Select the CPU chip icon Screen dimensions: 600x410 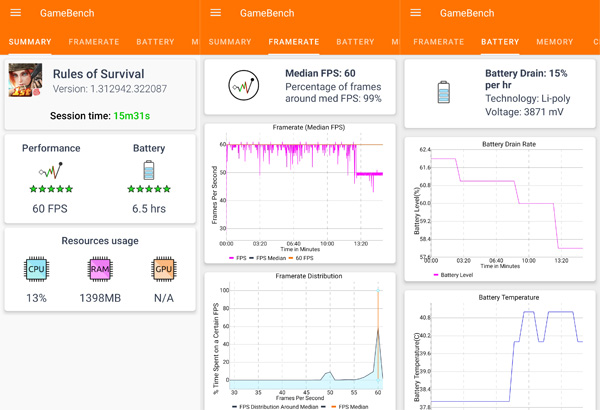pos(36,268)
